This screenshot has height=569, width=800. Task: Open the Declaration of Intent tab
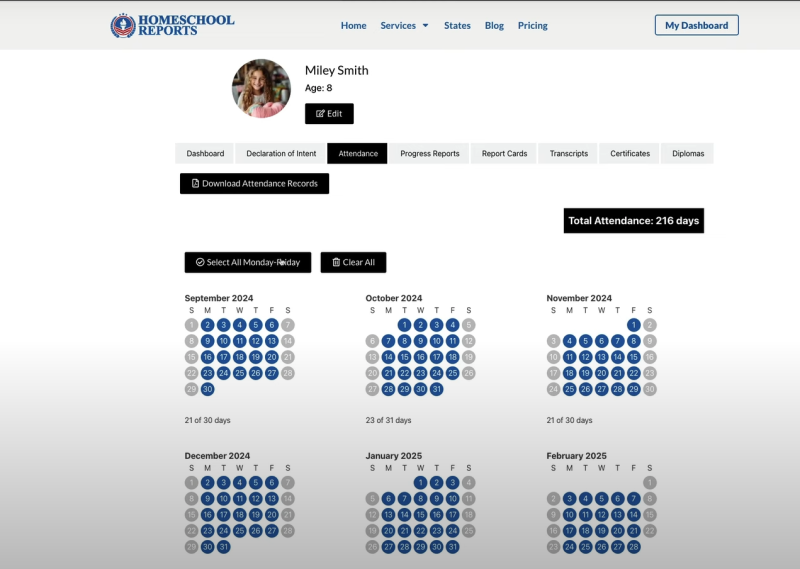(281, 154)
